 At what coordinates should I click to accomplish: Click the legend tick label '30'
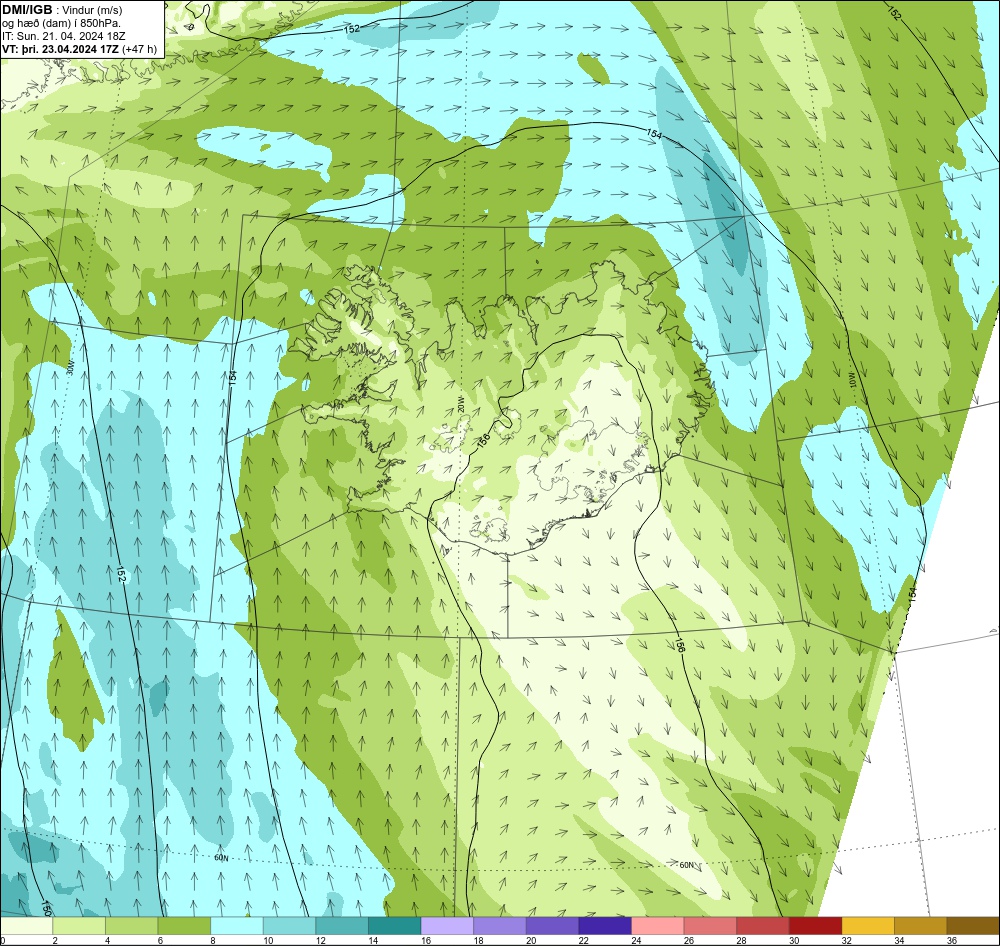[x=794, y=940]
